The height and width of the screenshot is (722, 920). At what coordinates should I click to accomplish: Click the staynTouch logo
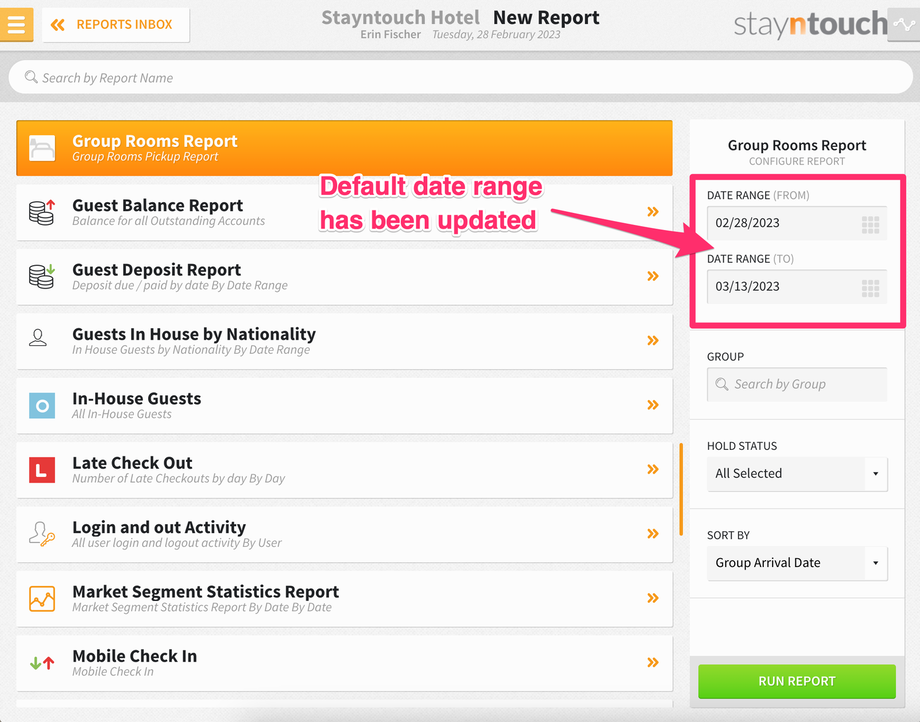click(x=810, y=25)
